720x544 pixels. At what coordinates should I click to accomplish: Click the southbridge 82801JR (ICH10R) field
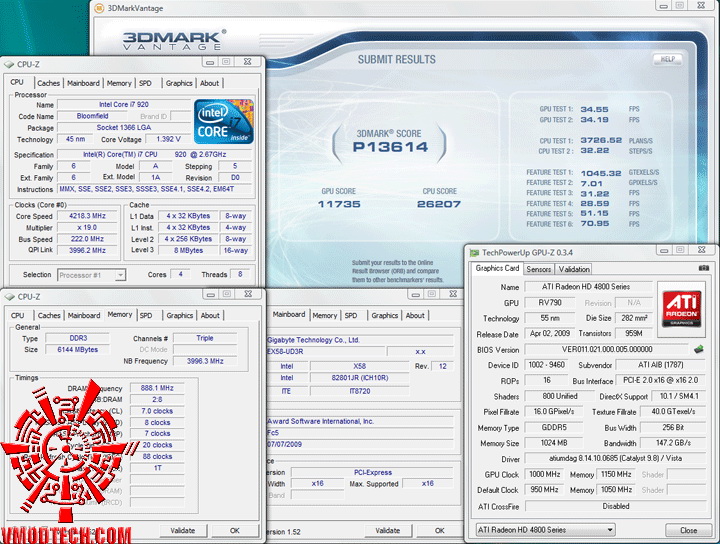click(x=360, y=378)
